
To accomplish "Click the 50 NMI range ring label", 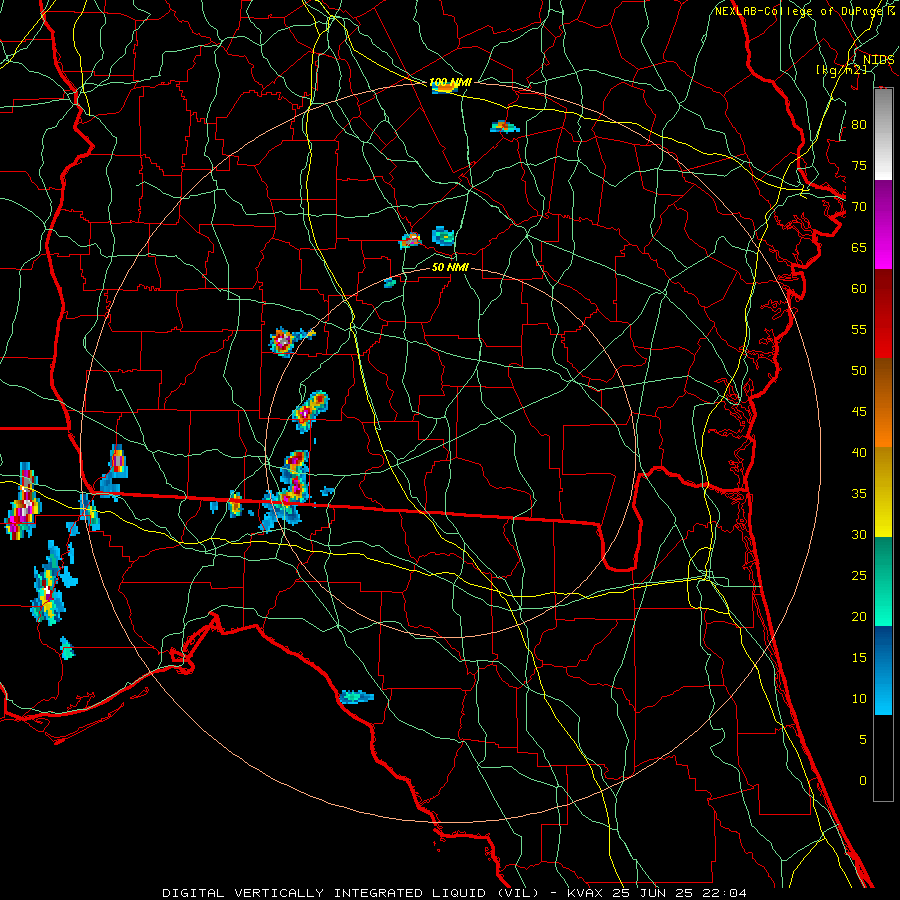I will (451, 267).
